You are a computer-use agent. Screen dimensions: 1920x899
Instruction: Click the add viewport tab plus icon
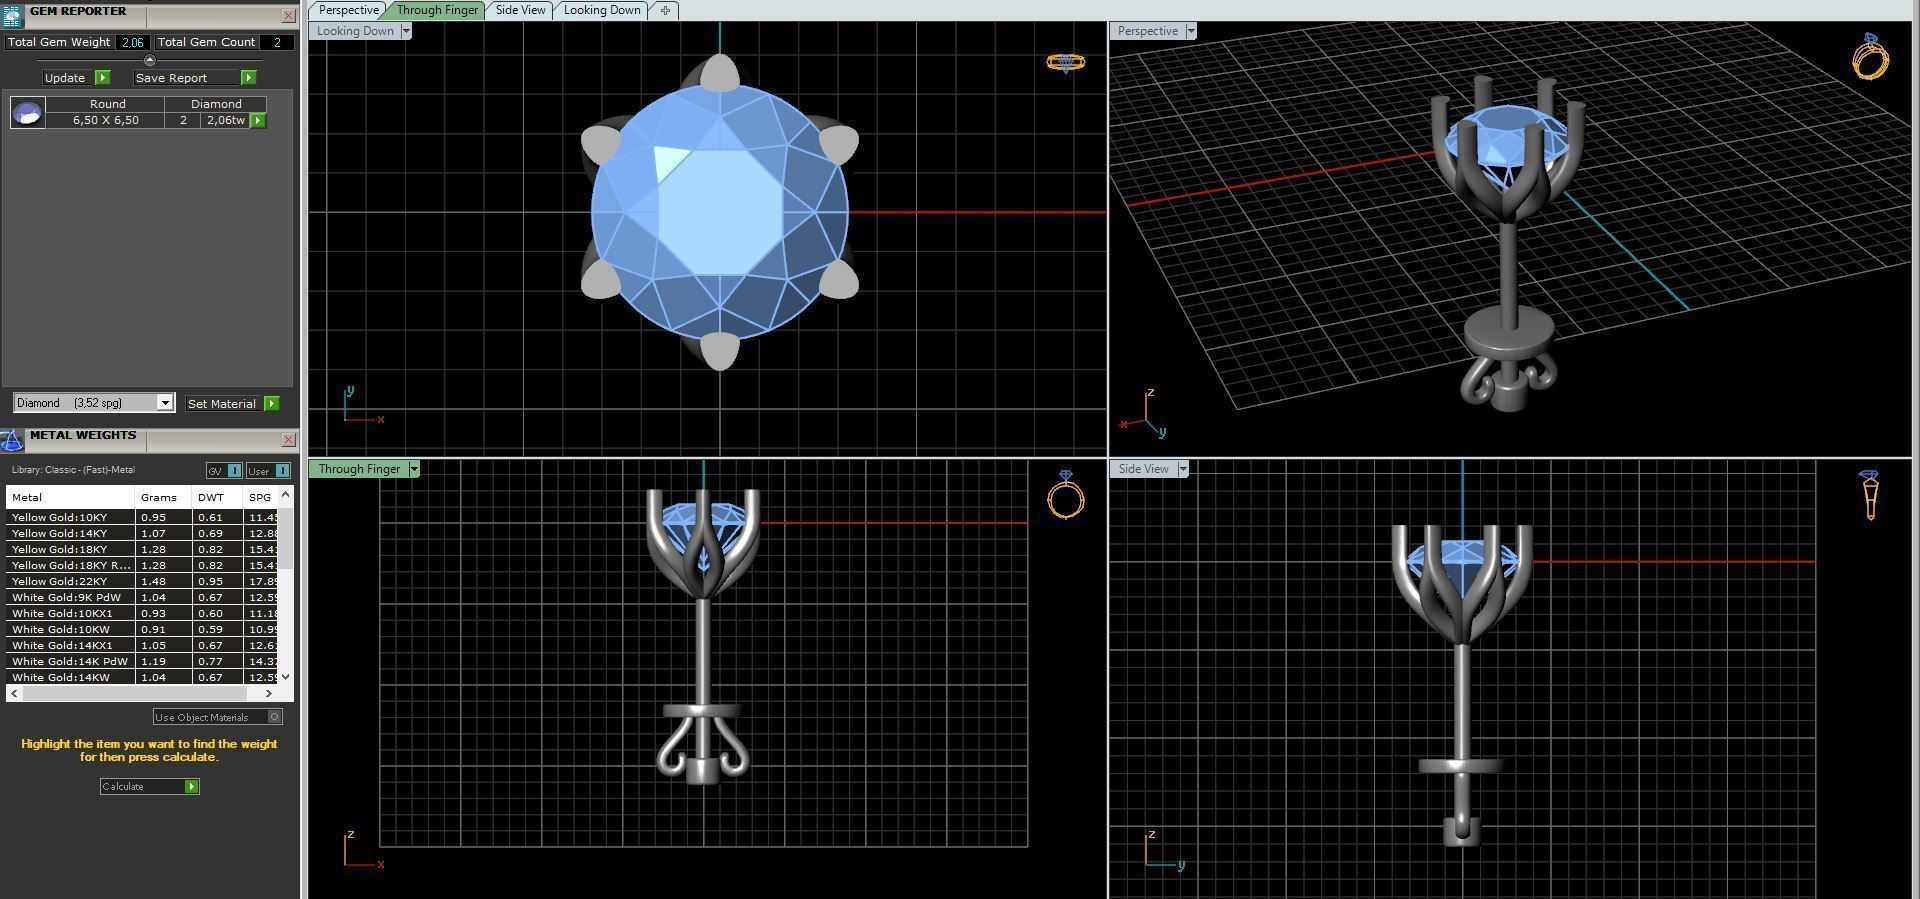(665, 10)
